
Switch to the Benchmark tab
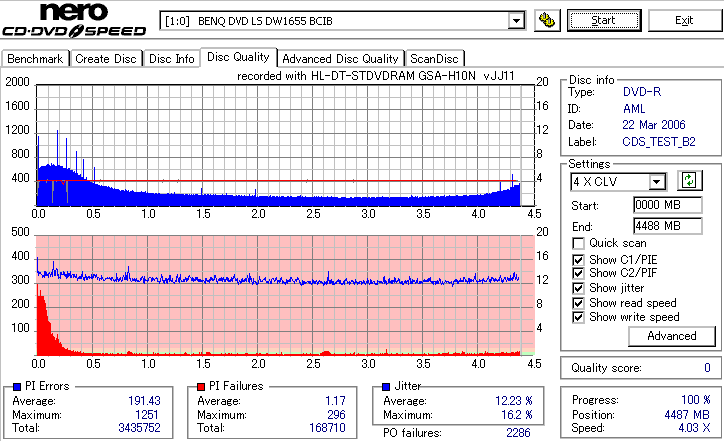(35, 59)
